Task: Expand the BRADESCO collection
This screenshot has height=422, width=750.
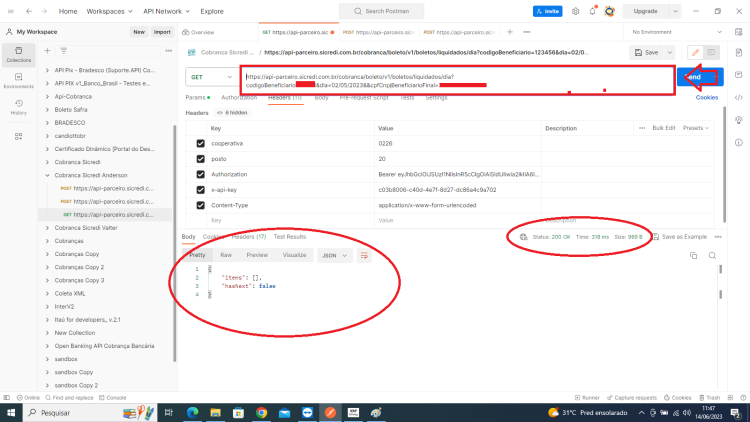Action: click(x=47, y=123)
